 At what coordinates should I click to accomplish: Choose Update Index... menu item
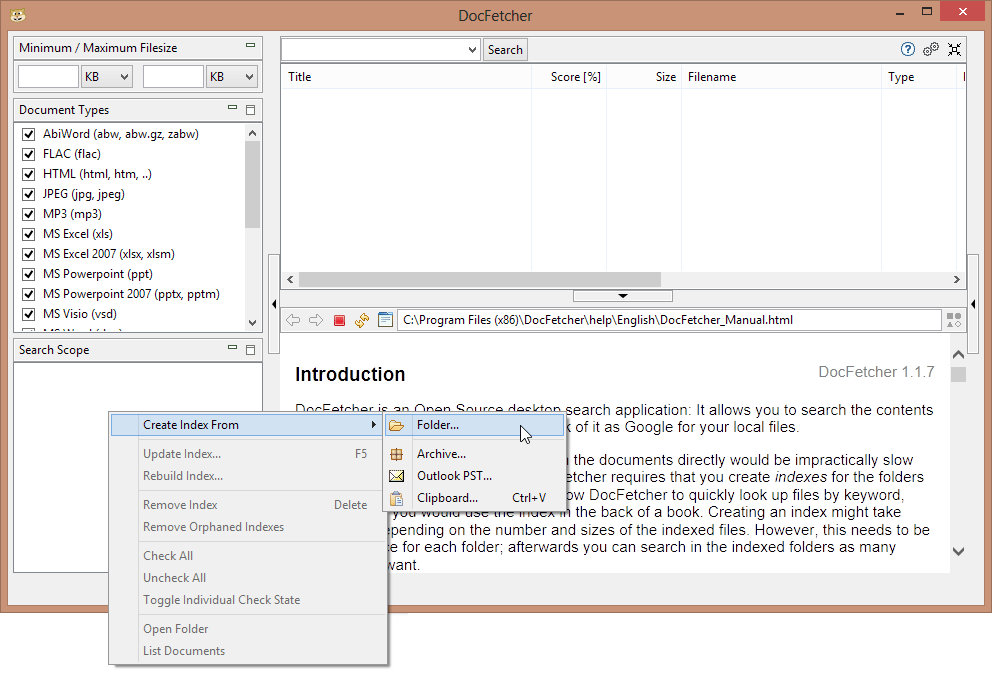click(247, 454)
